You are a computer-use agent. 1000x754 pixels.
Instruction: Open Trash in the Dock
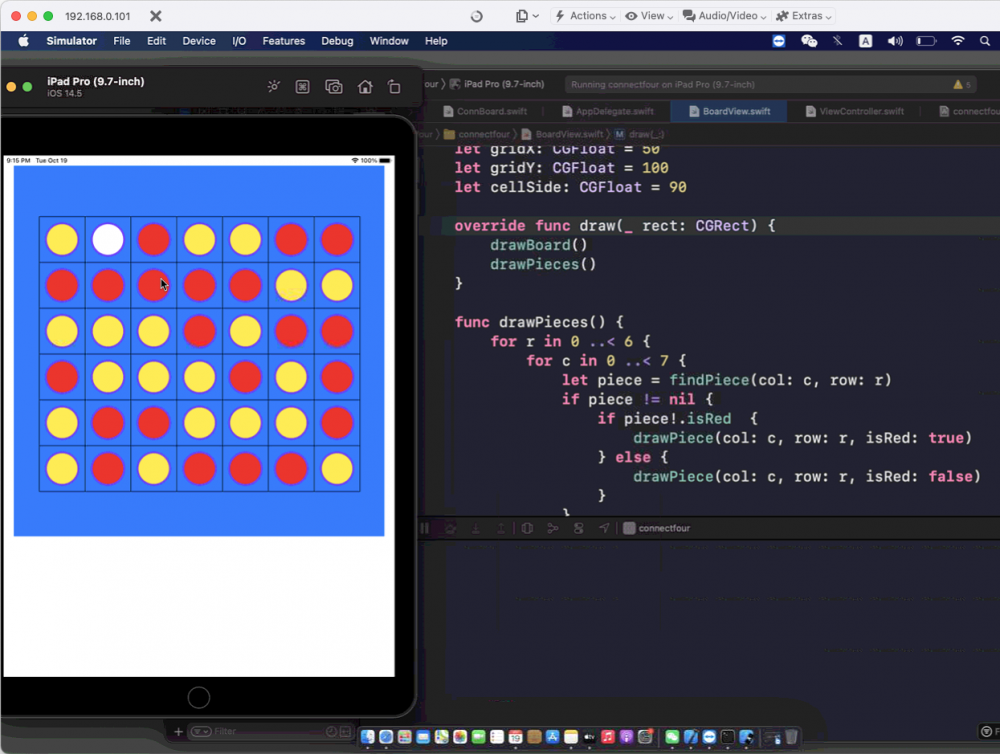[791, 737]
